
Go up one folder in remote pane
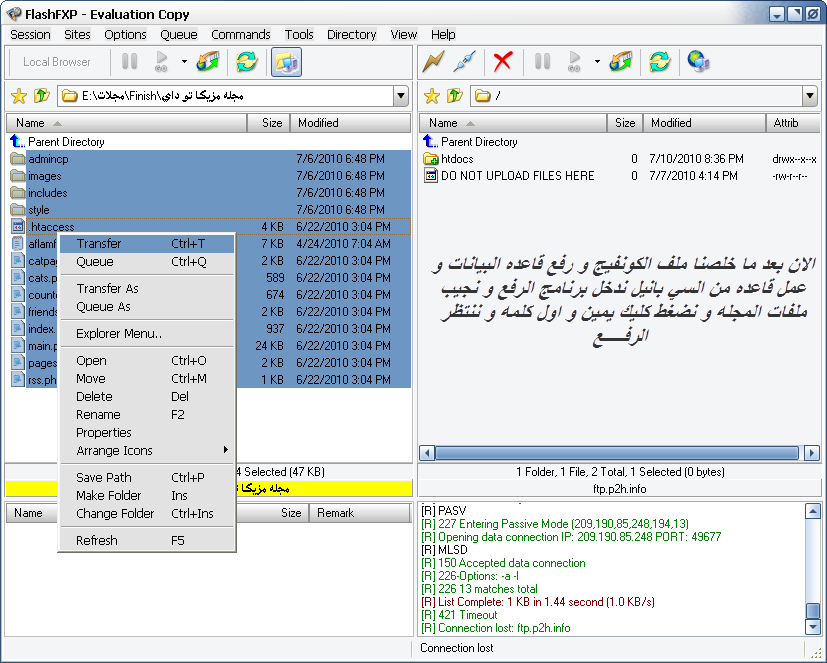[x=455, y=95]
